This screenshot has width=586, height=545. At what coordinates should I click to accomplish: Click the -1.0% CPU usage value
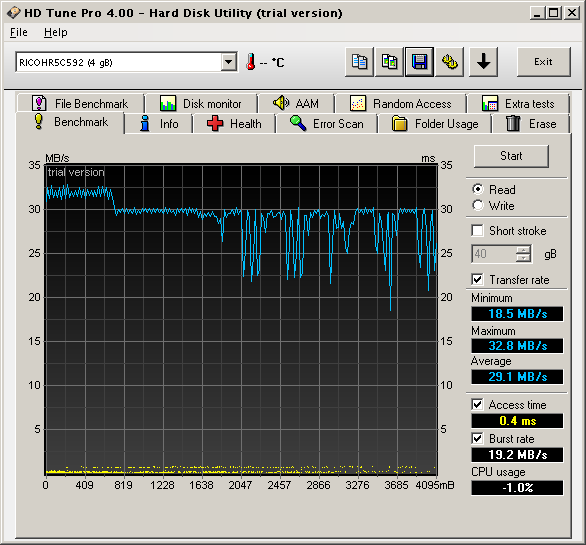click(x=517, y=488)
